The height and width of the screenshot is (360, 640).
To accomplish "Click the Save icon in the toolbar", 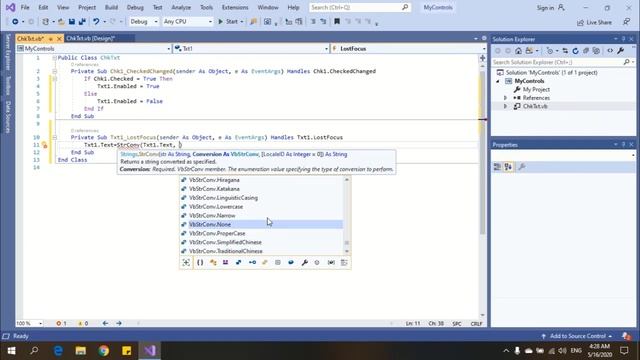I will [72, 22].
